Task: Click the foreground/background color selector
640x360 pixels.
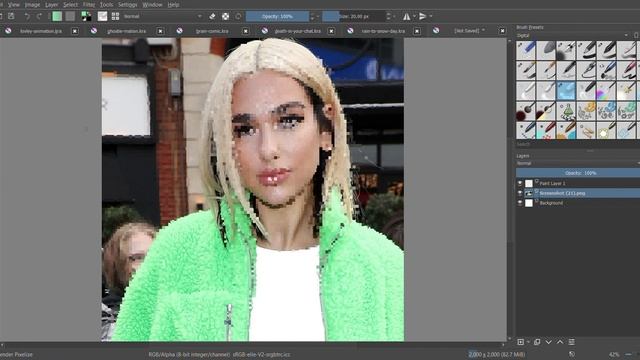Action: tap(86, 16)
